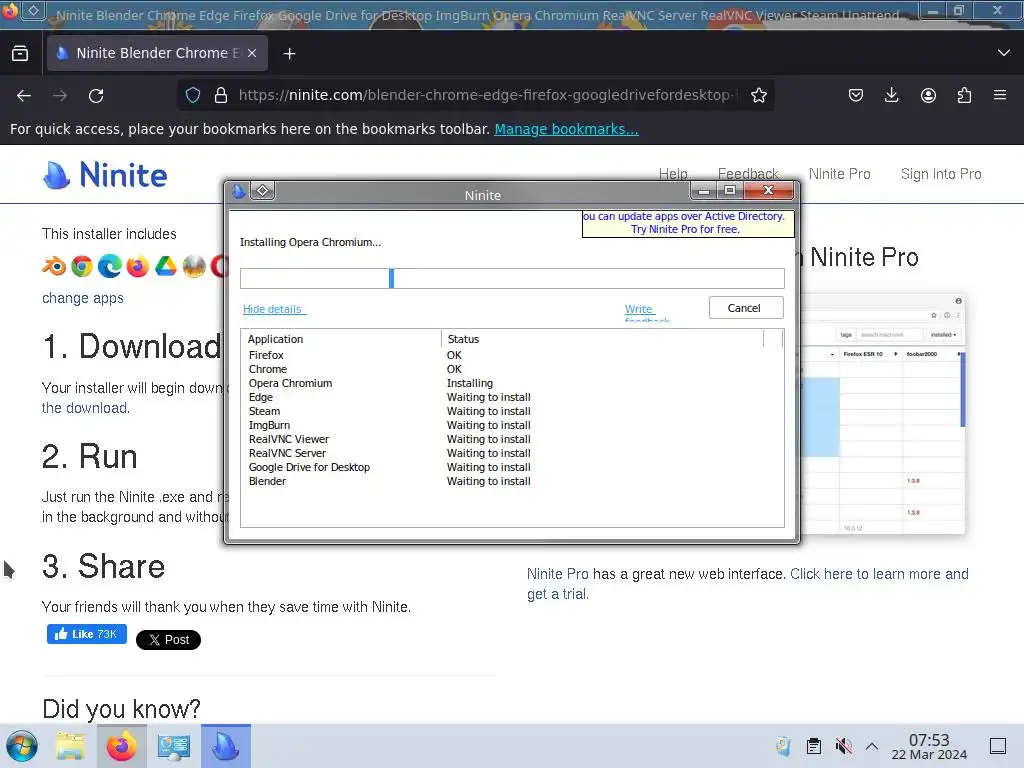
Task: Open the Firefox View icon
Action: pos(20,53)
